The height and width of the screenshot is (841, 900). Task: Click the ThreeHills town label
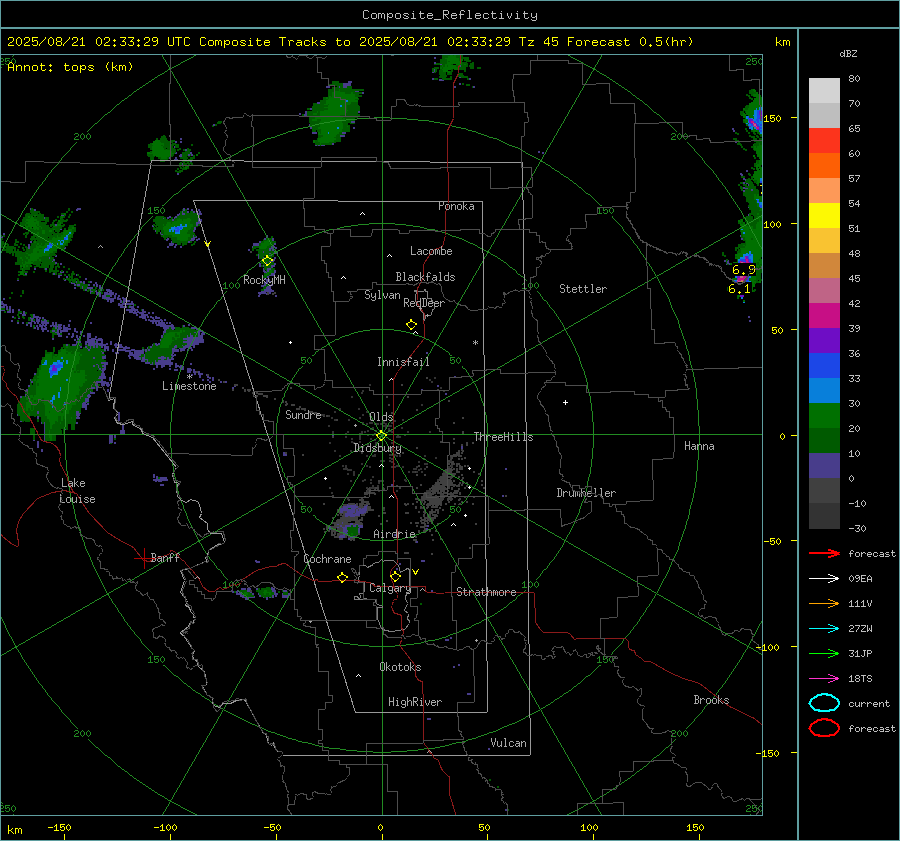(x=503, y=437)
